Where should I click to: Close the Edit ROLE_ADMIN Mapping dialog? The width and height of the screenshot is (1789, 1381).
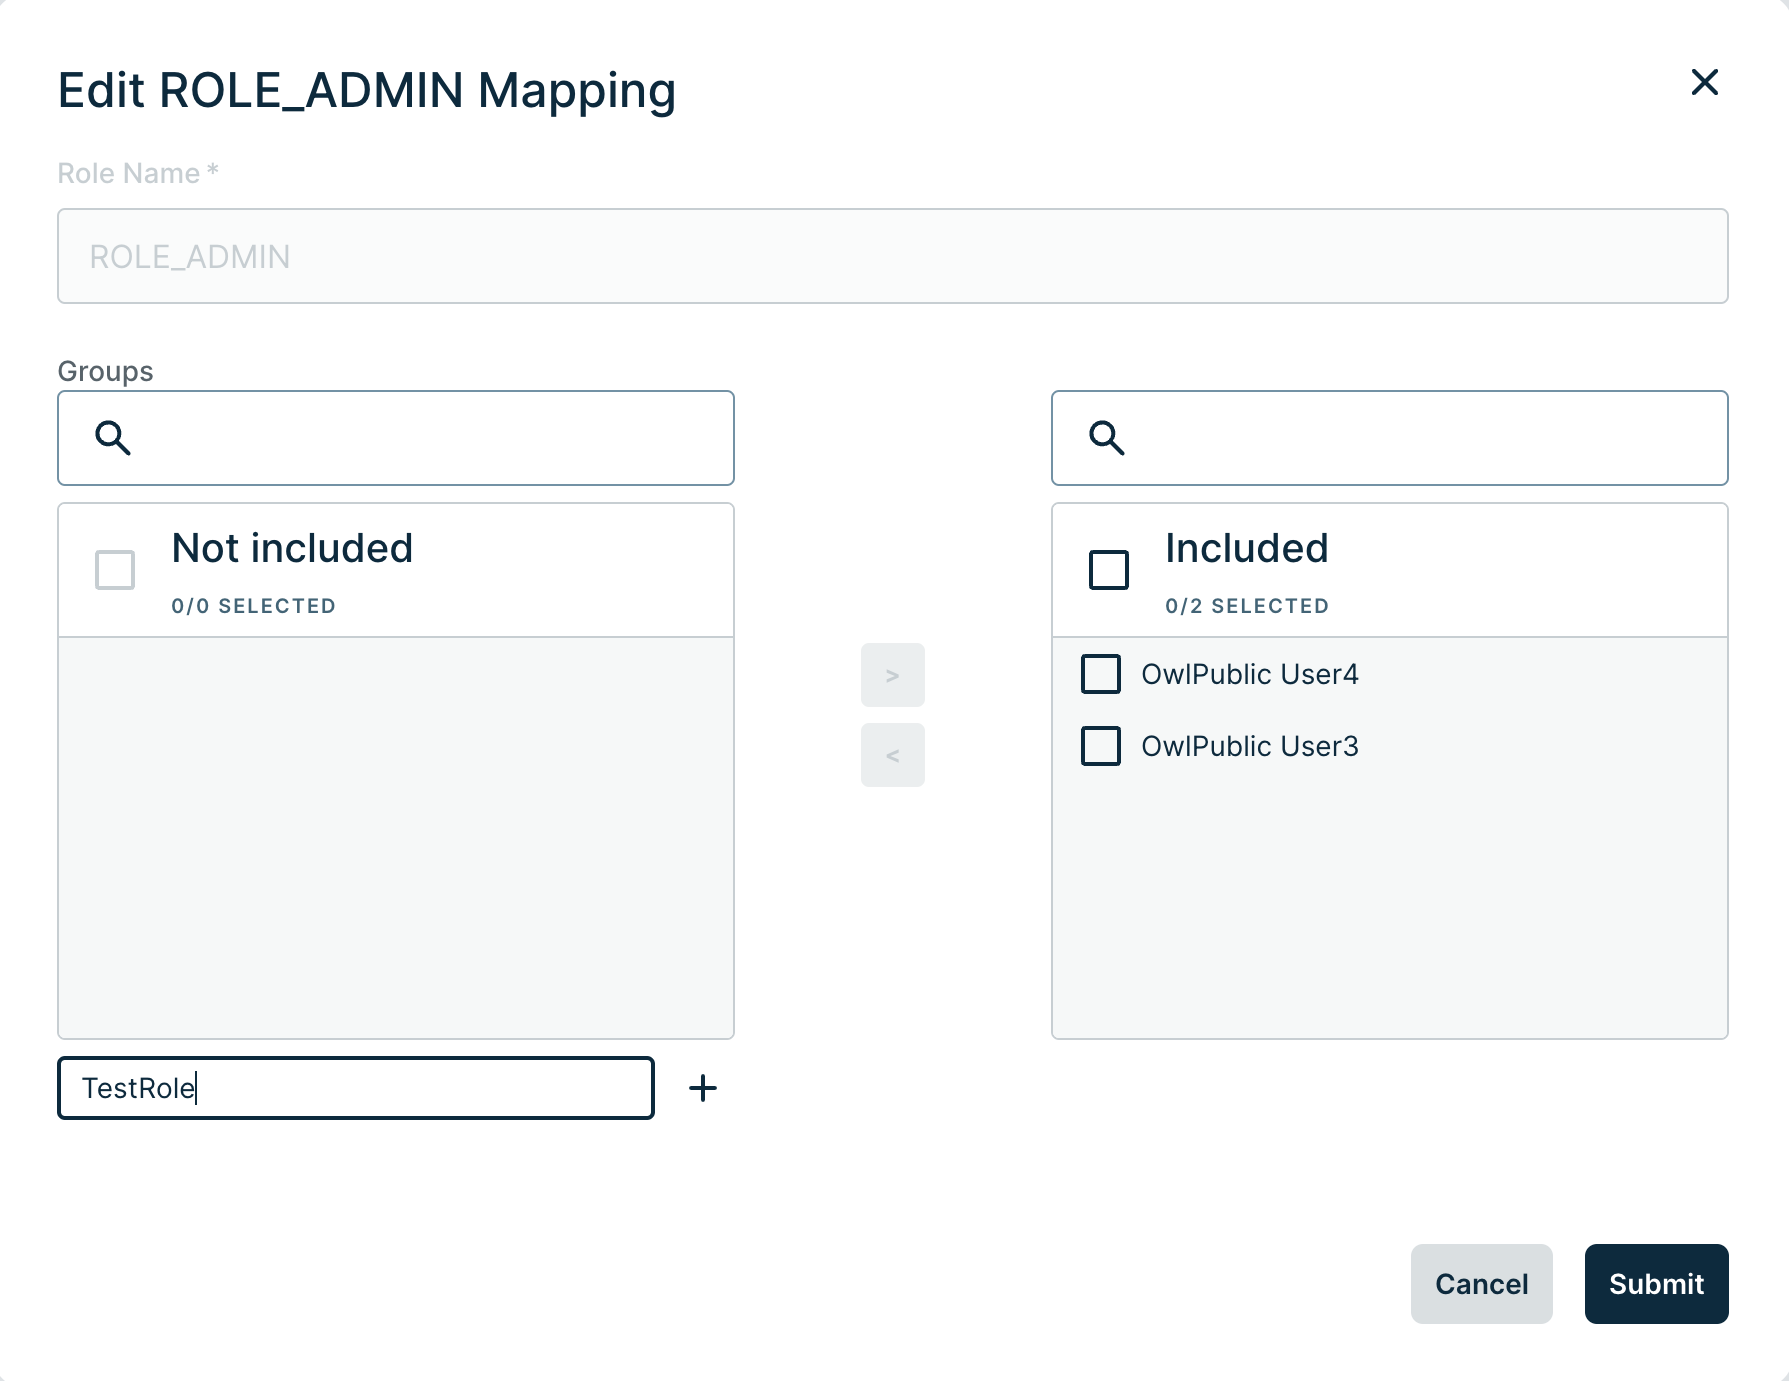[x=1704, y=82]
